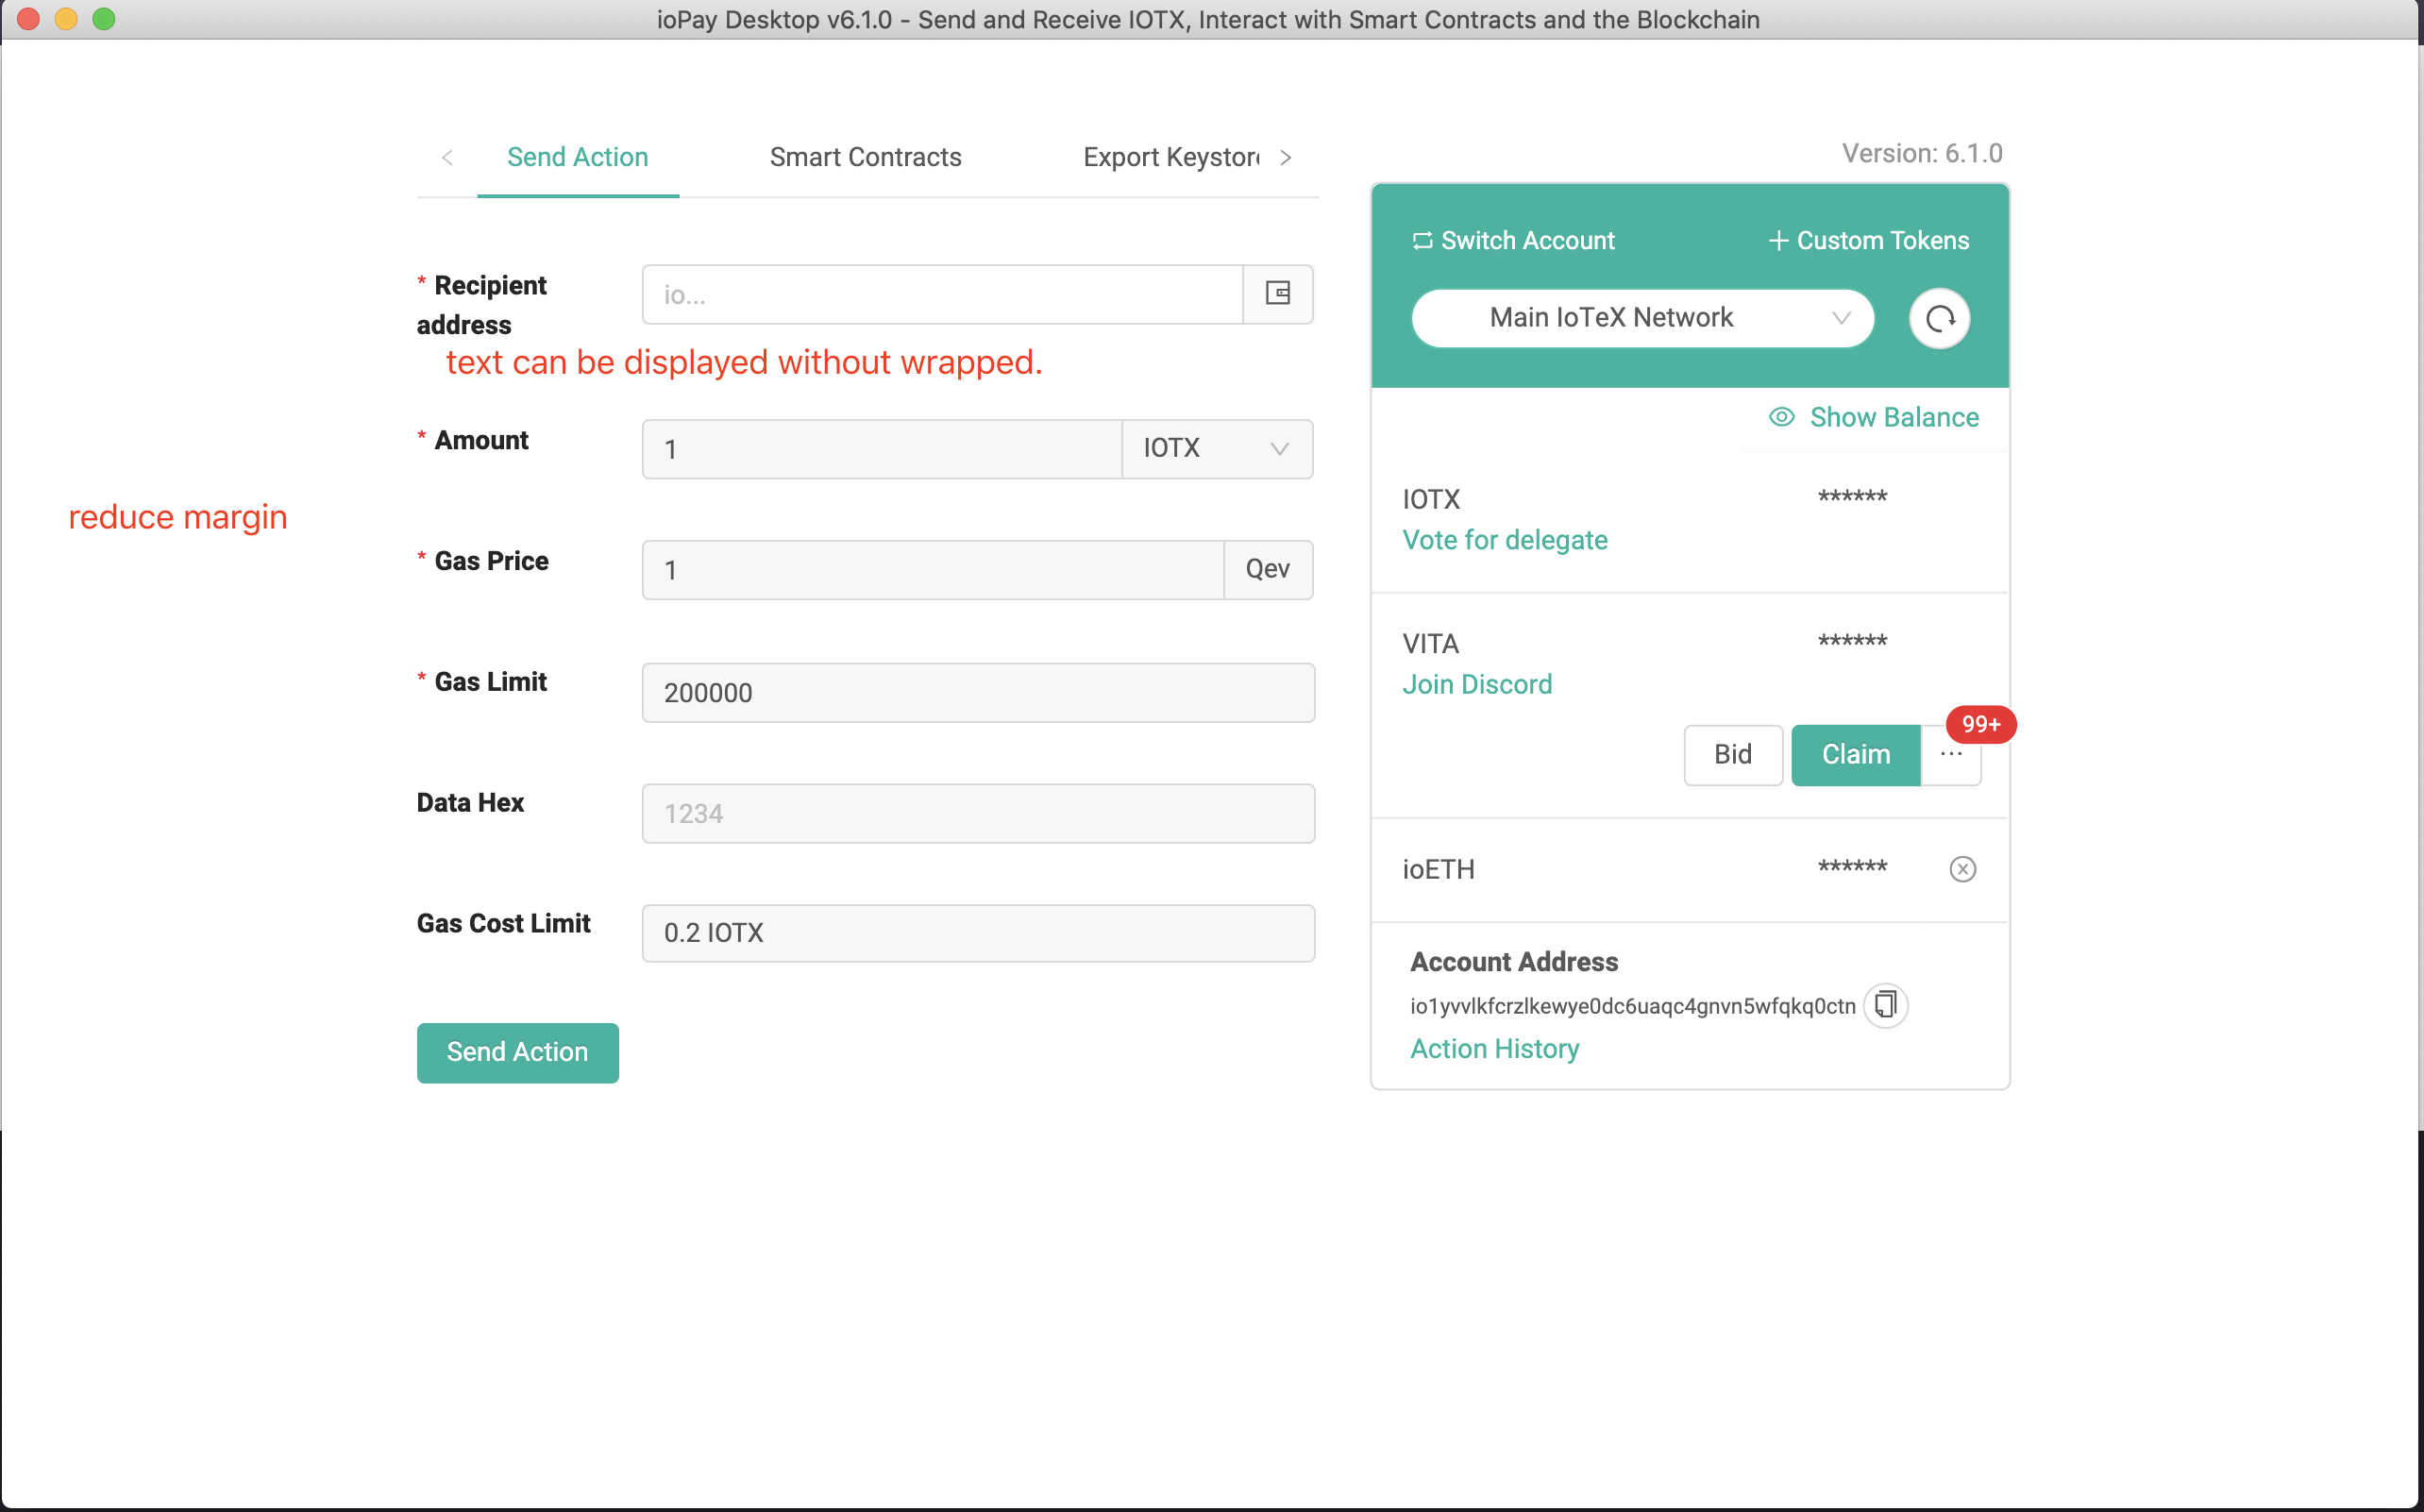The width and height of the screenshot is (2424, 1512).
Task: Click the plus icon to add Custom Tokens
Action: 1778,240
